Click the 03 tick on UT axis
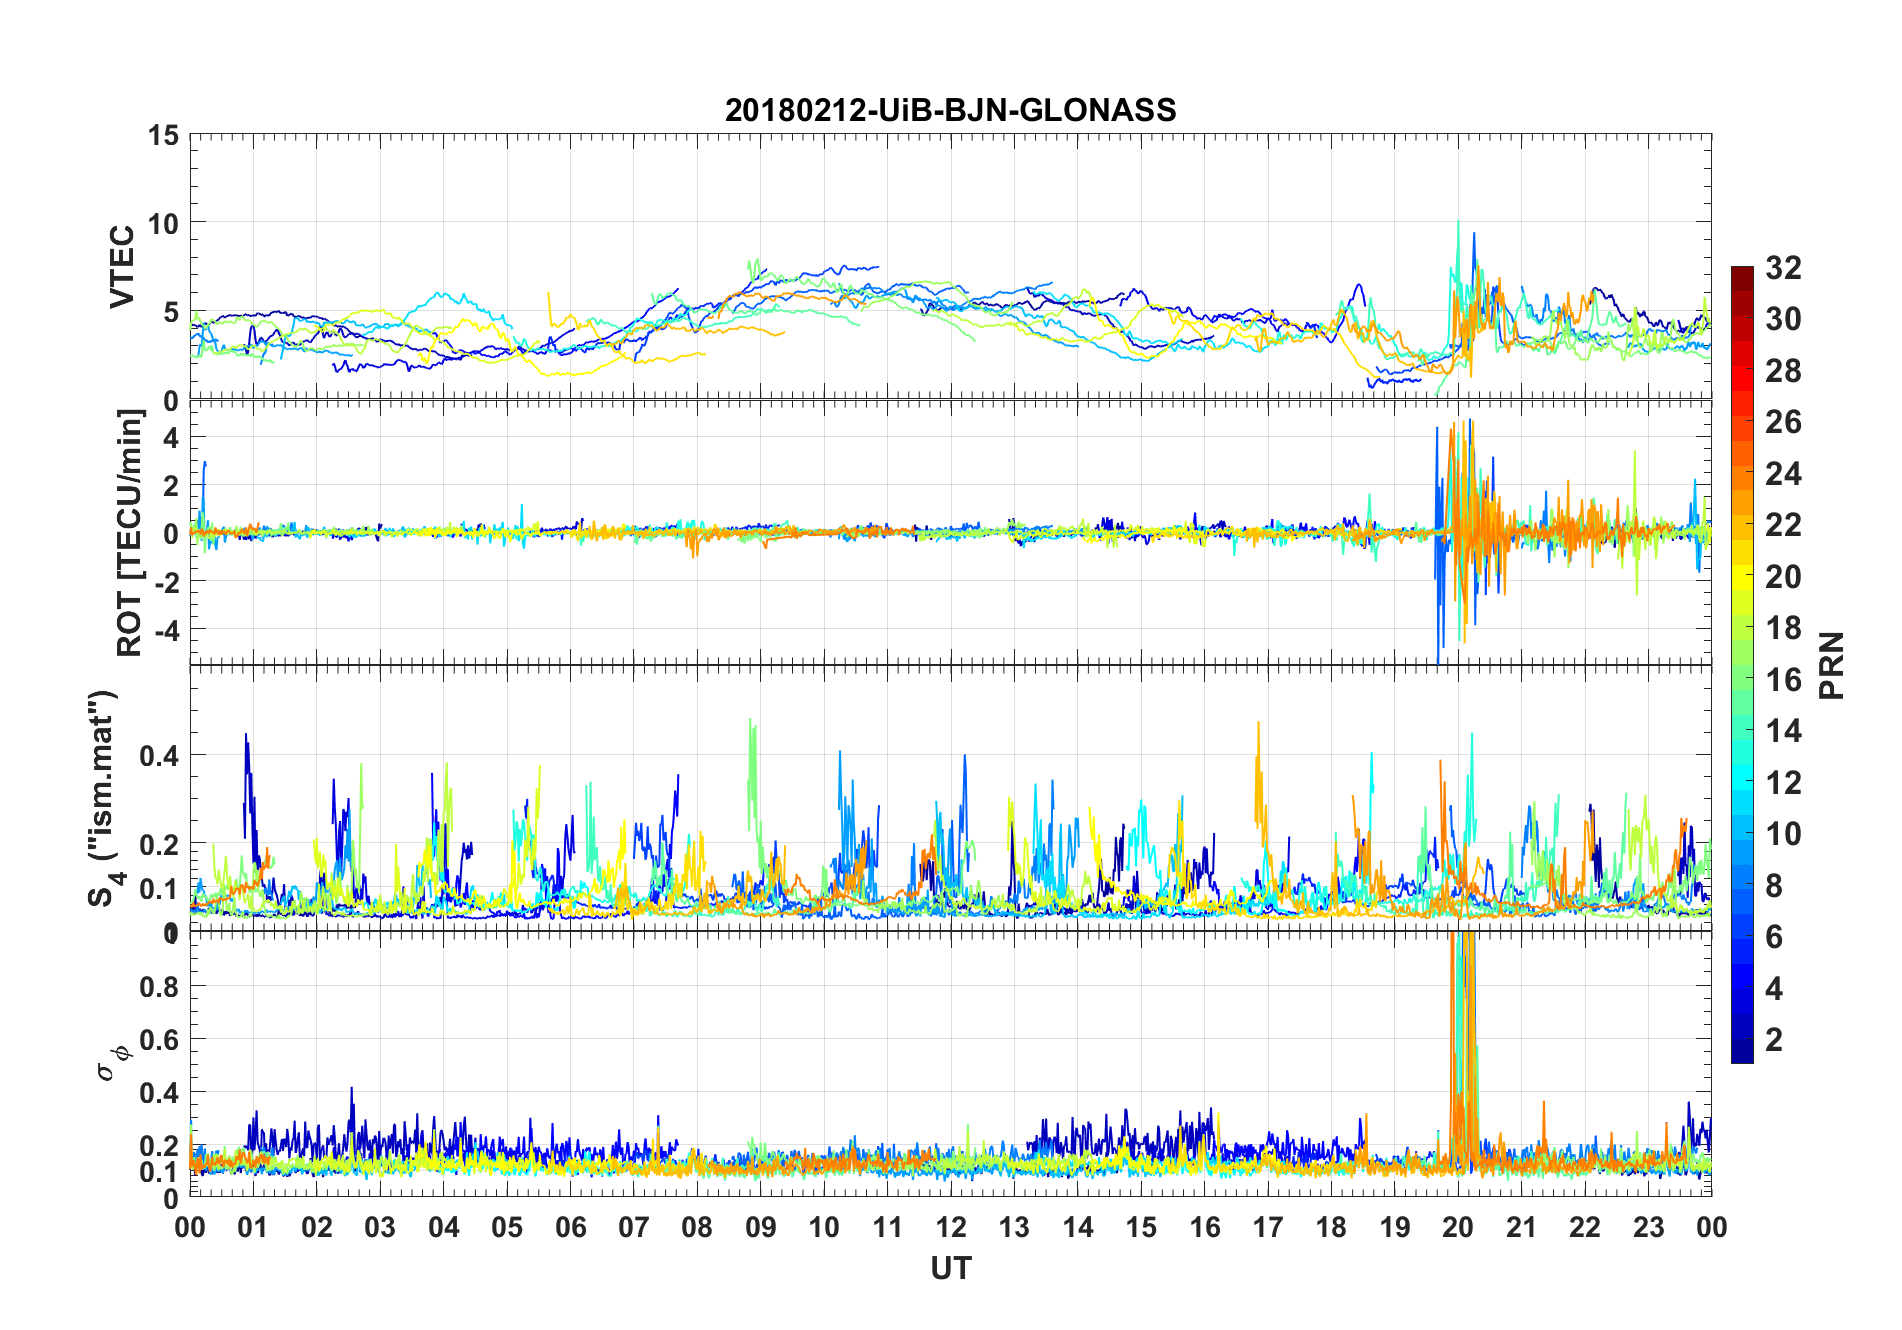The width and height of the screenshot is (1902, 1330). click(x=380, y=1227)
